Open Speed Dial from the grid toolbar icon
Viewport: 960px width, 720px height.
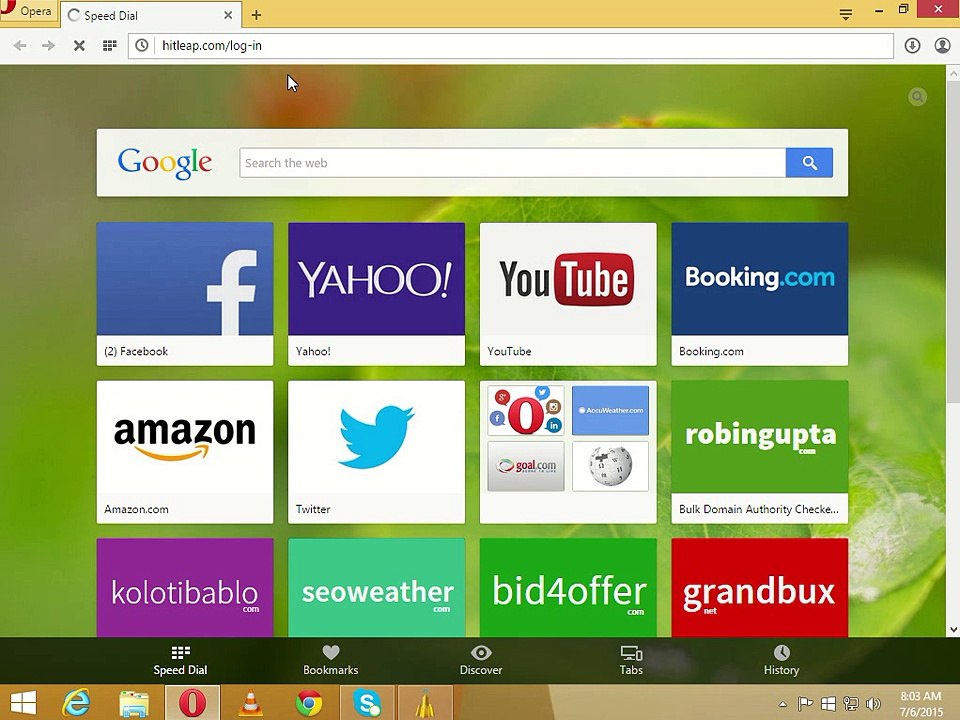(110, 45)
